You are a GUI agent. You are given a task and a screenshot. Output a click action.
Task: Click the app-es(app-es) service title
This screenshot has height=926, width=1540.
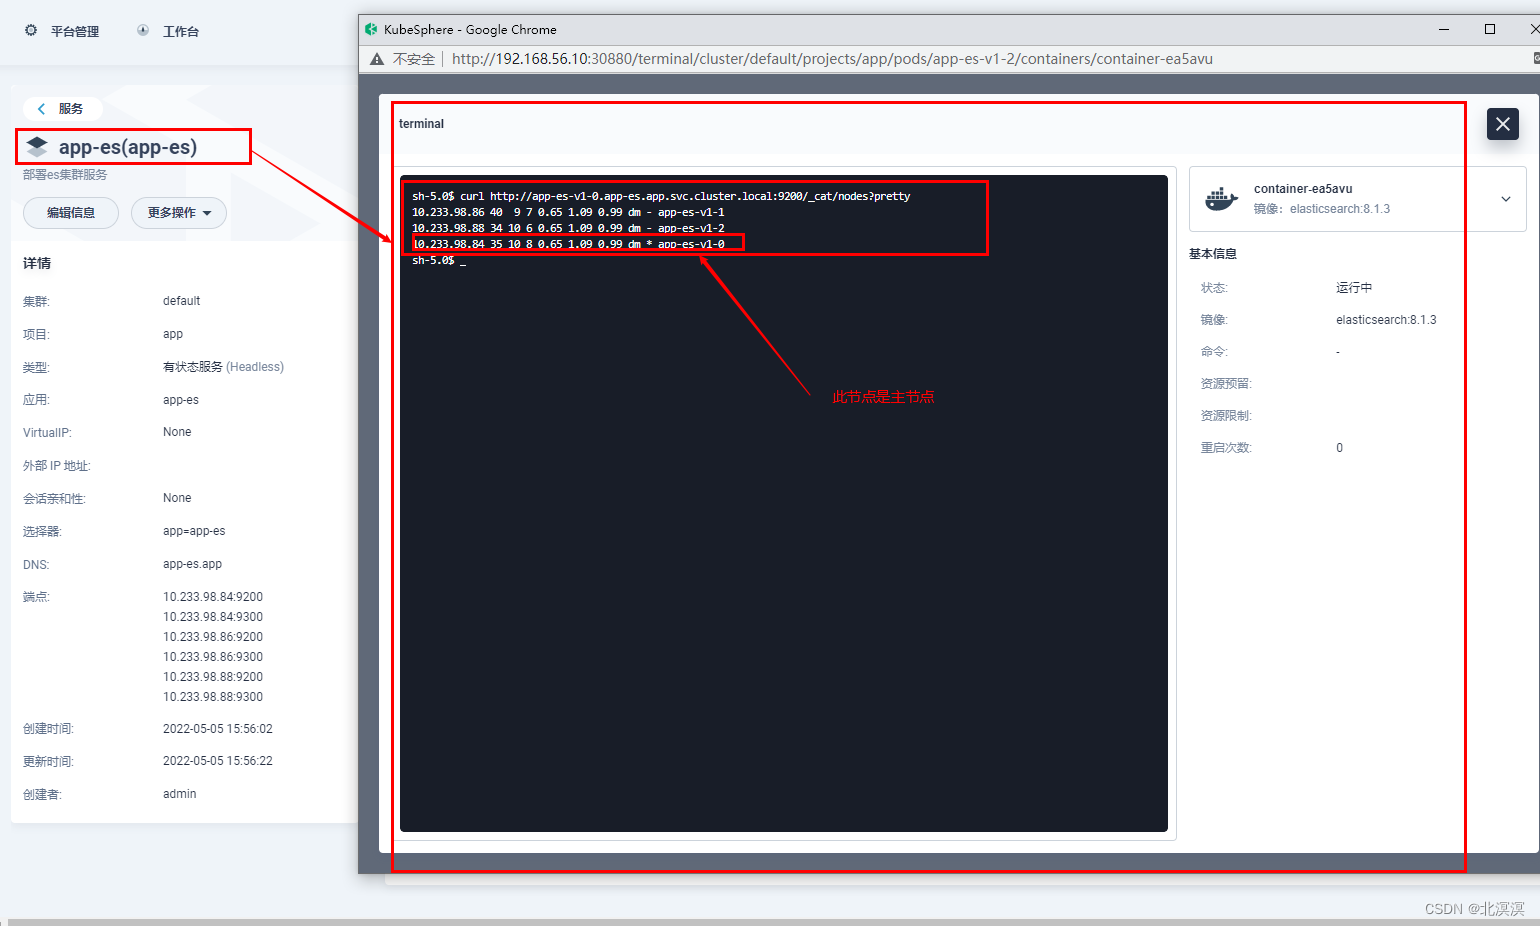[x=128, y=147]
